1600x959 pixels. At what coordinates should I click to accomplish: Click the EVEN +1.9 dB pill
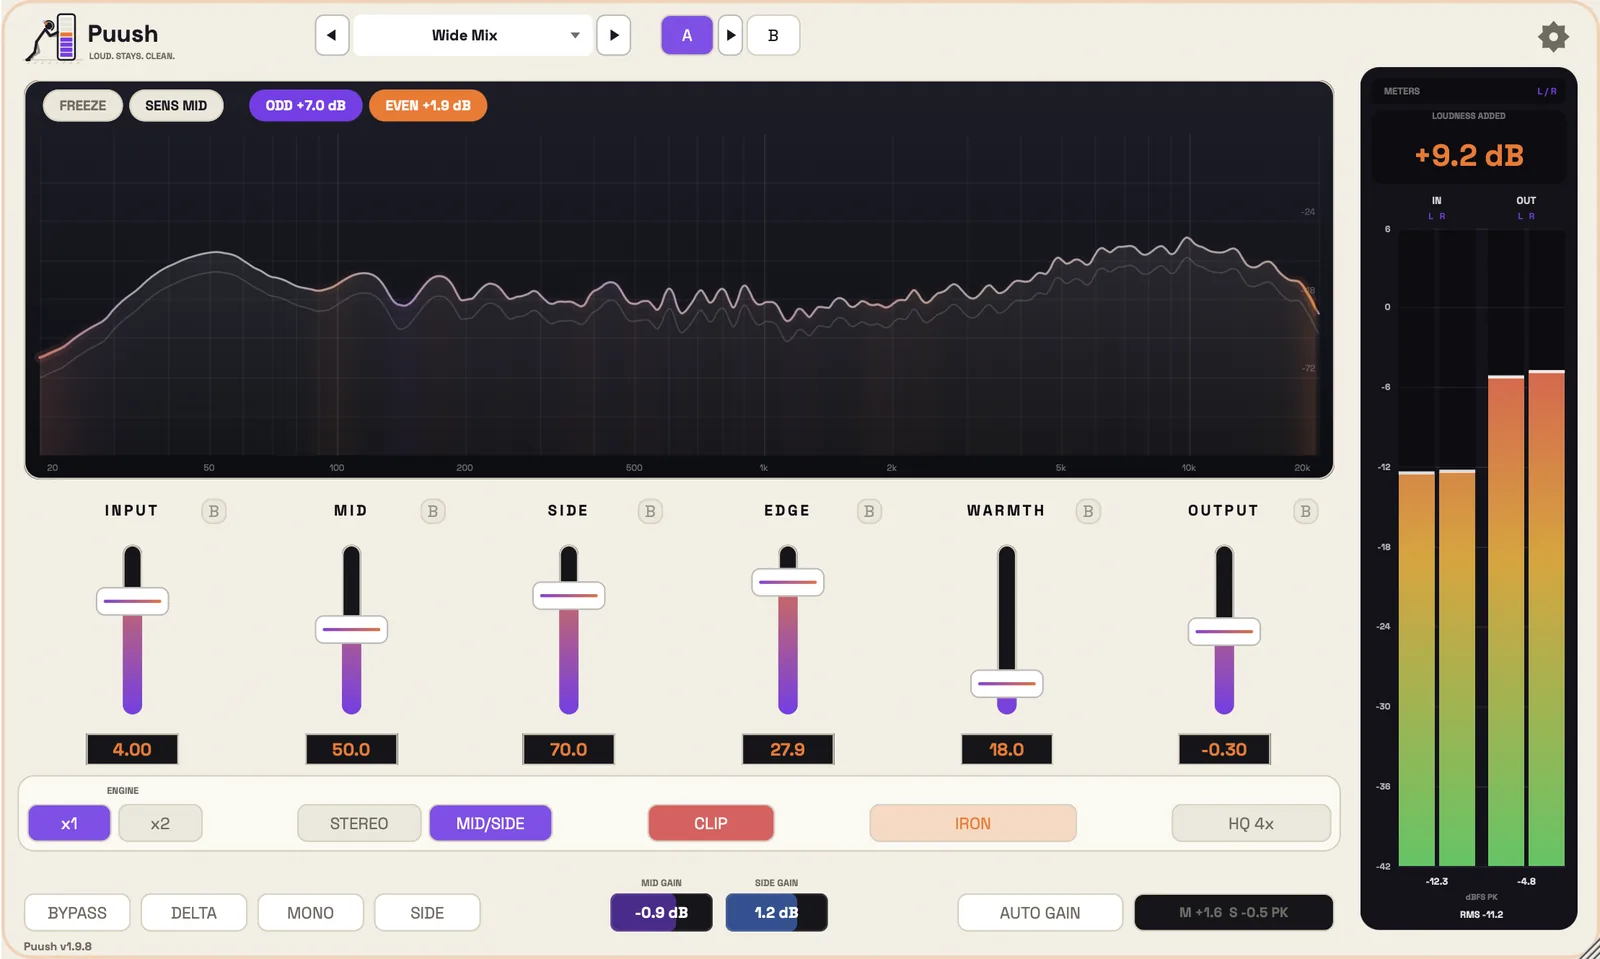428,105
